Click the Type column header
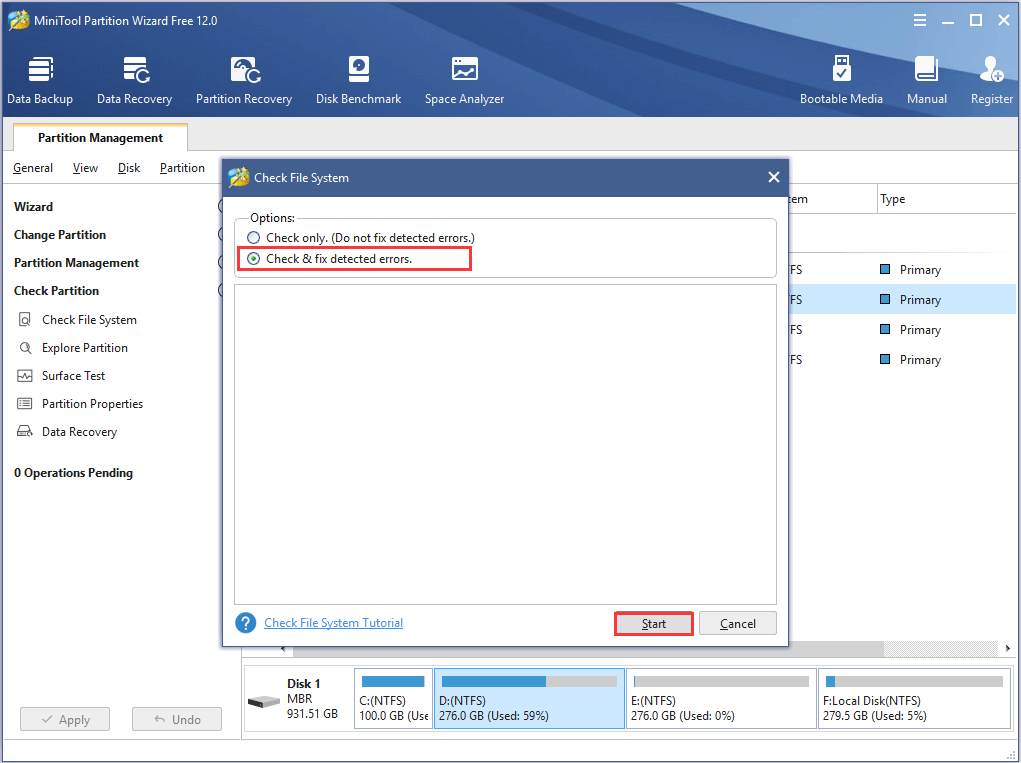 947,199
